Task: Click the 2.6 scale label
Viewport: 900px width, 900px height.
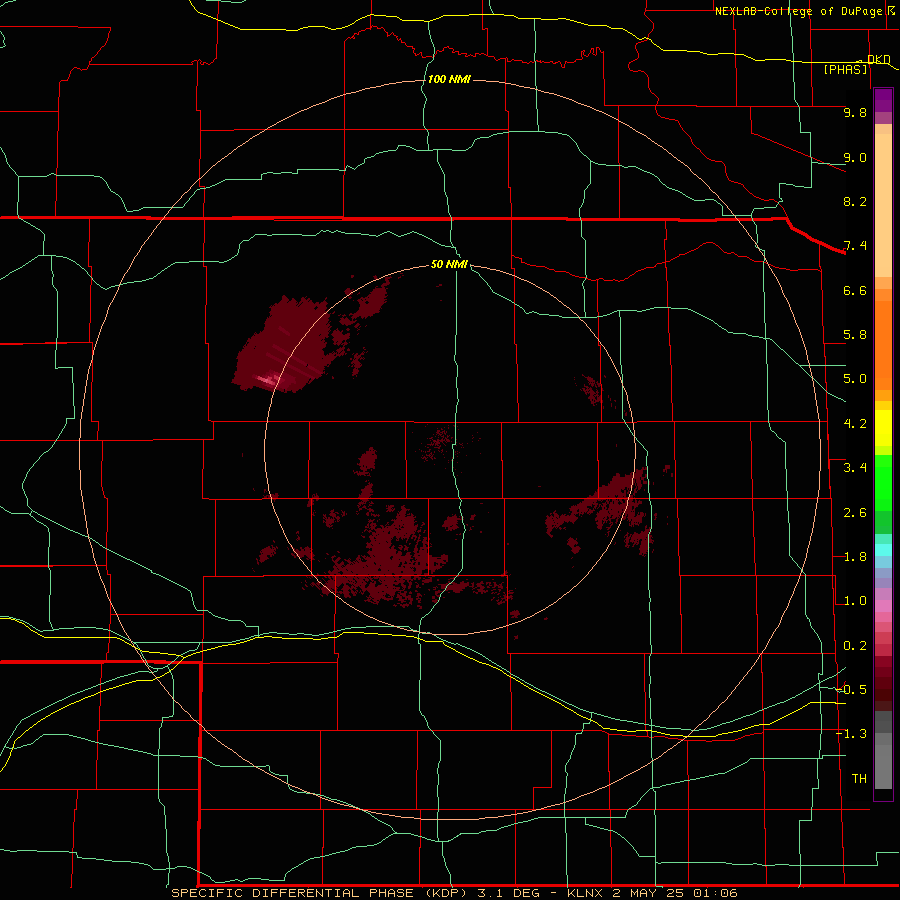Action: (855, 513)
